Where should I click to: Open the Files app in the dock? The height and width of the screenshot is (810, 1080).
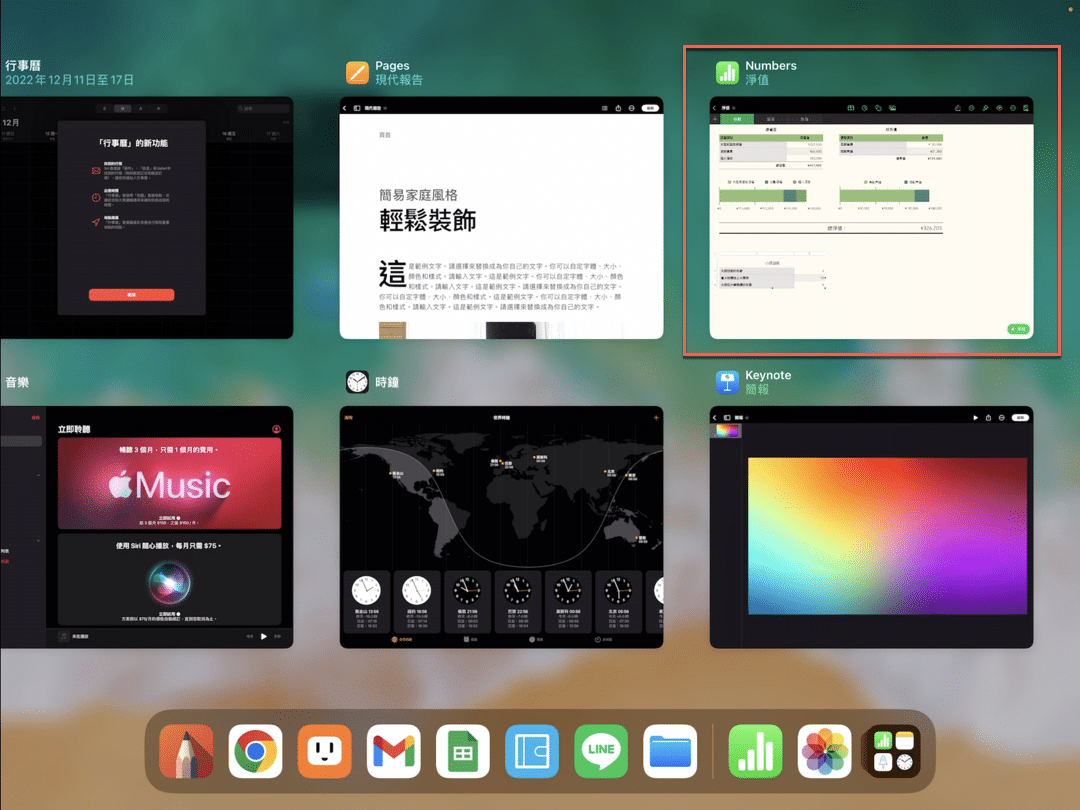(x=670, y=751)
